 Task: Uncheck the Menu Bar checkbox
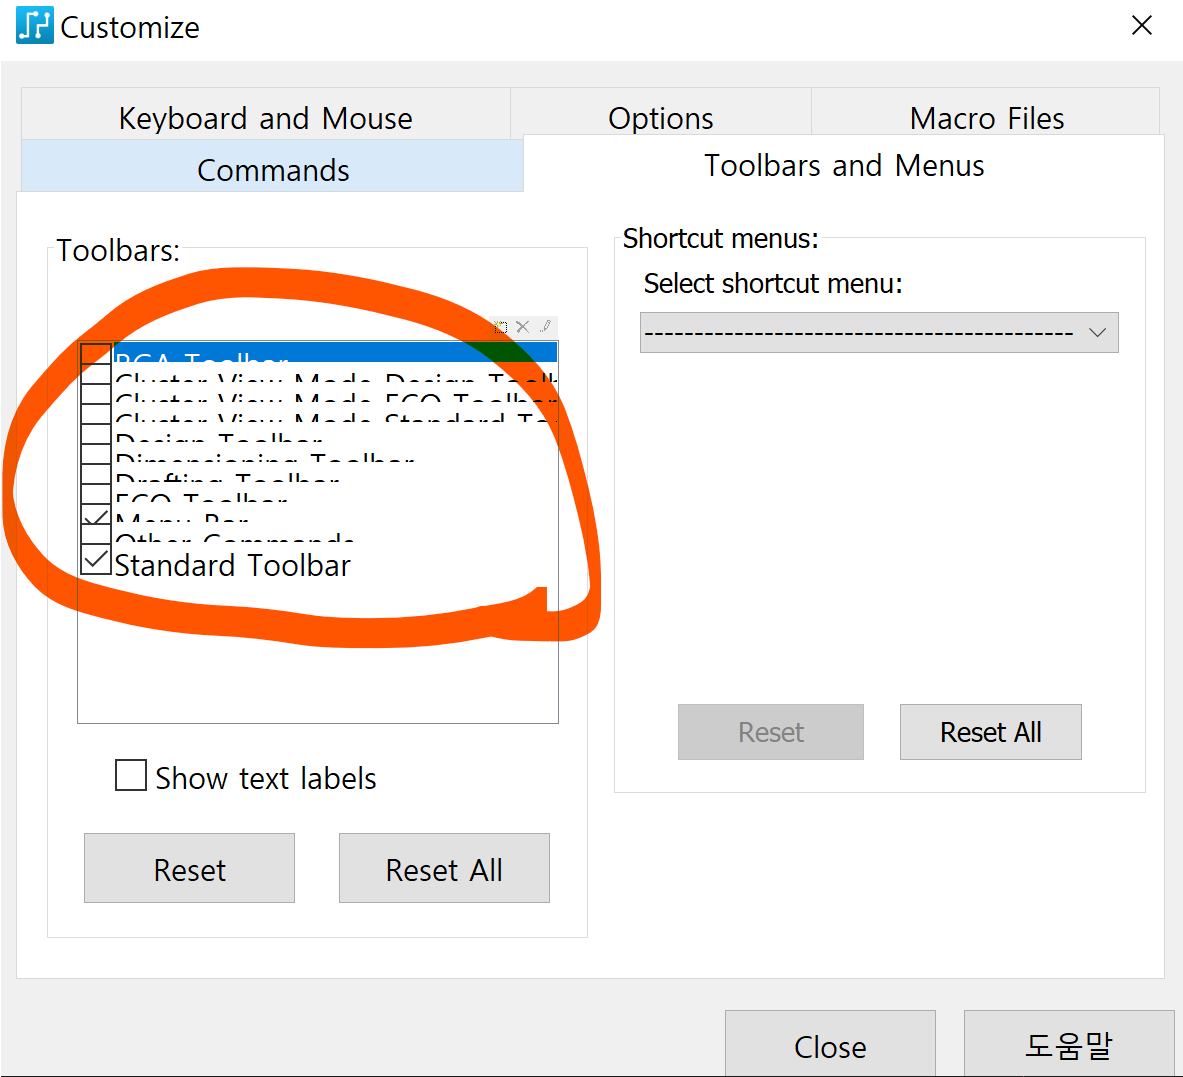click(x=96, y=518)
